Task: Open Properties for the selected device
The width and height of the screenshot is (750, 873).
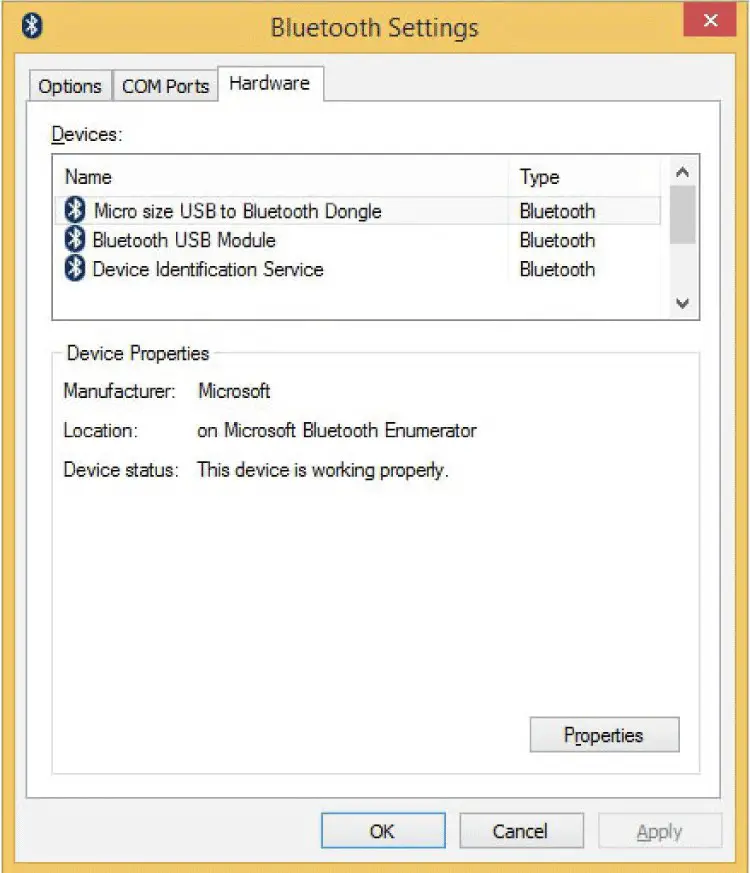Action: pos(604,735)
